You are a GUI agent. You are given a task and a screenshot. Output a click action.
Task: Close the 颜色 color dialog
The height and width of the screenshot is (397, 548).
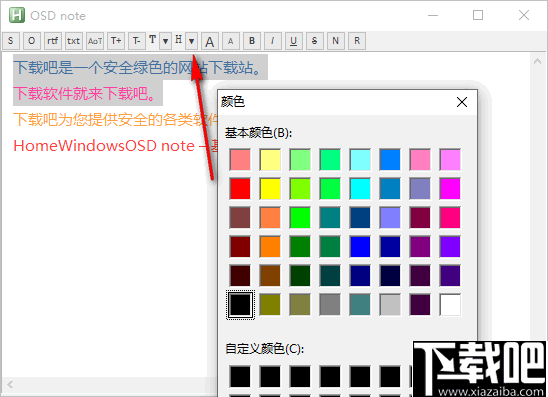tap(462, 102)
